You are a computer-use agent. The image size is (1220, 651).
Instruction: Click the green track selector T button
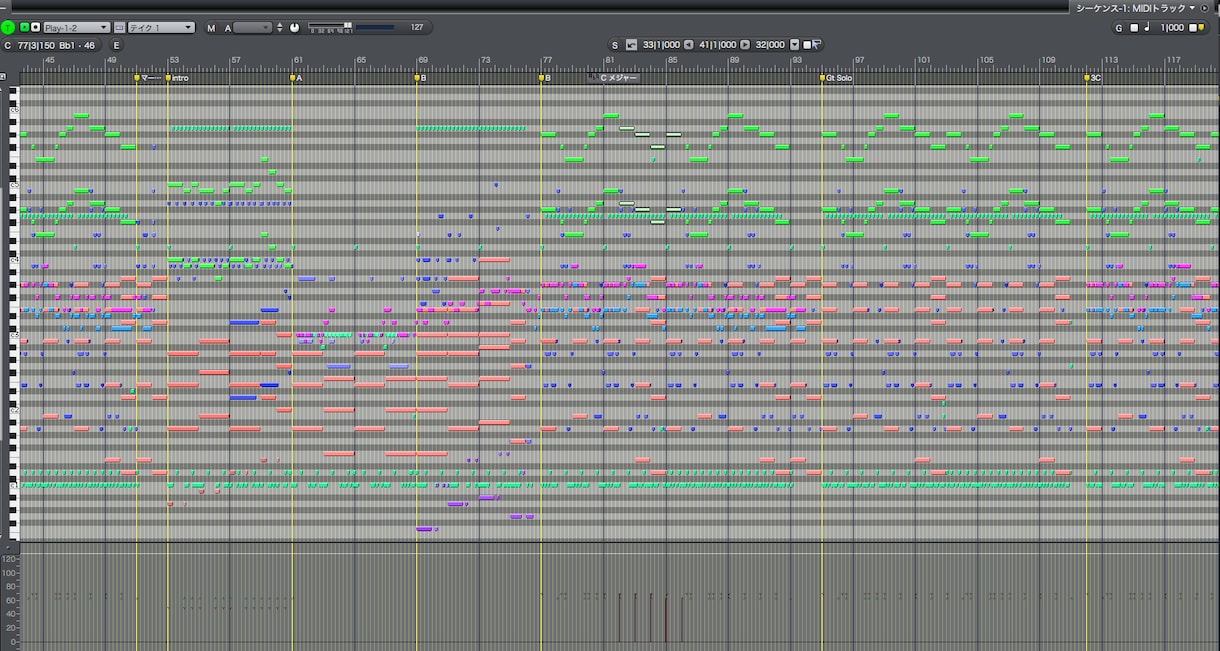coord(8,28)
